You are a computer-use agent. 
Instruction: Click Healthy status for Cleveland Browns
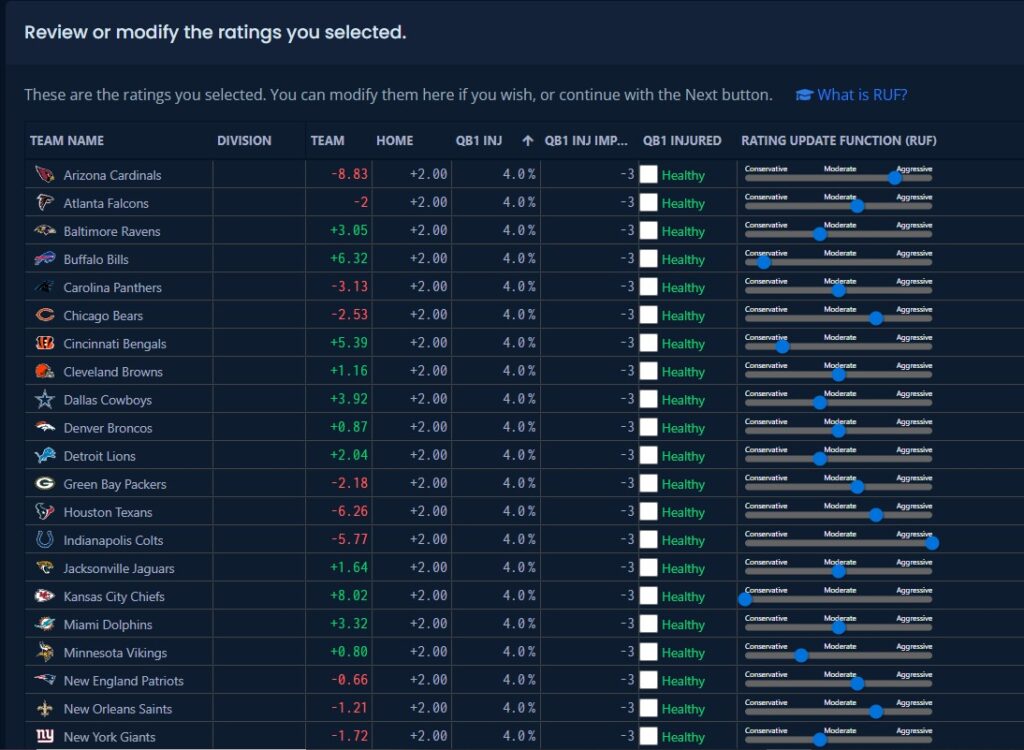[x=683, y=372]
